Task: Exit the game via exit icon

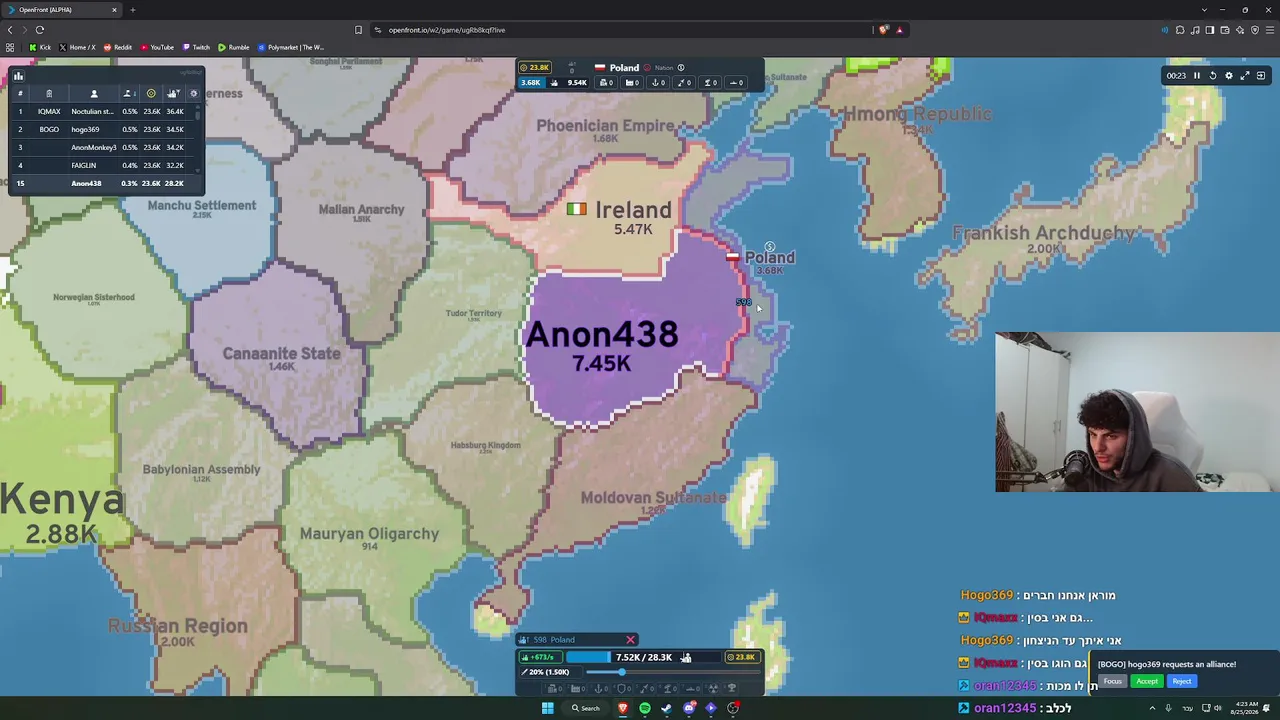Action: (1261, 76)
